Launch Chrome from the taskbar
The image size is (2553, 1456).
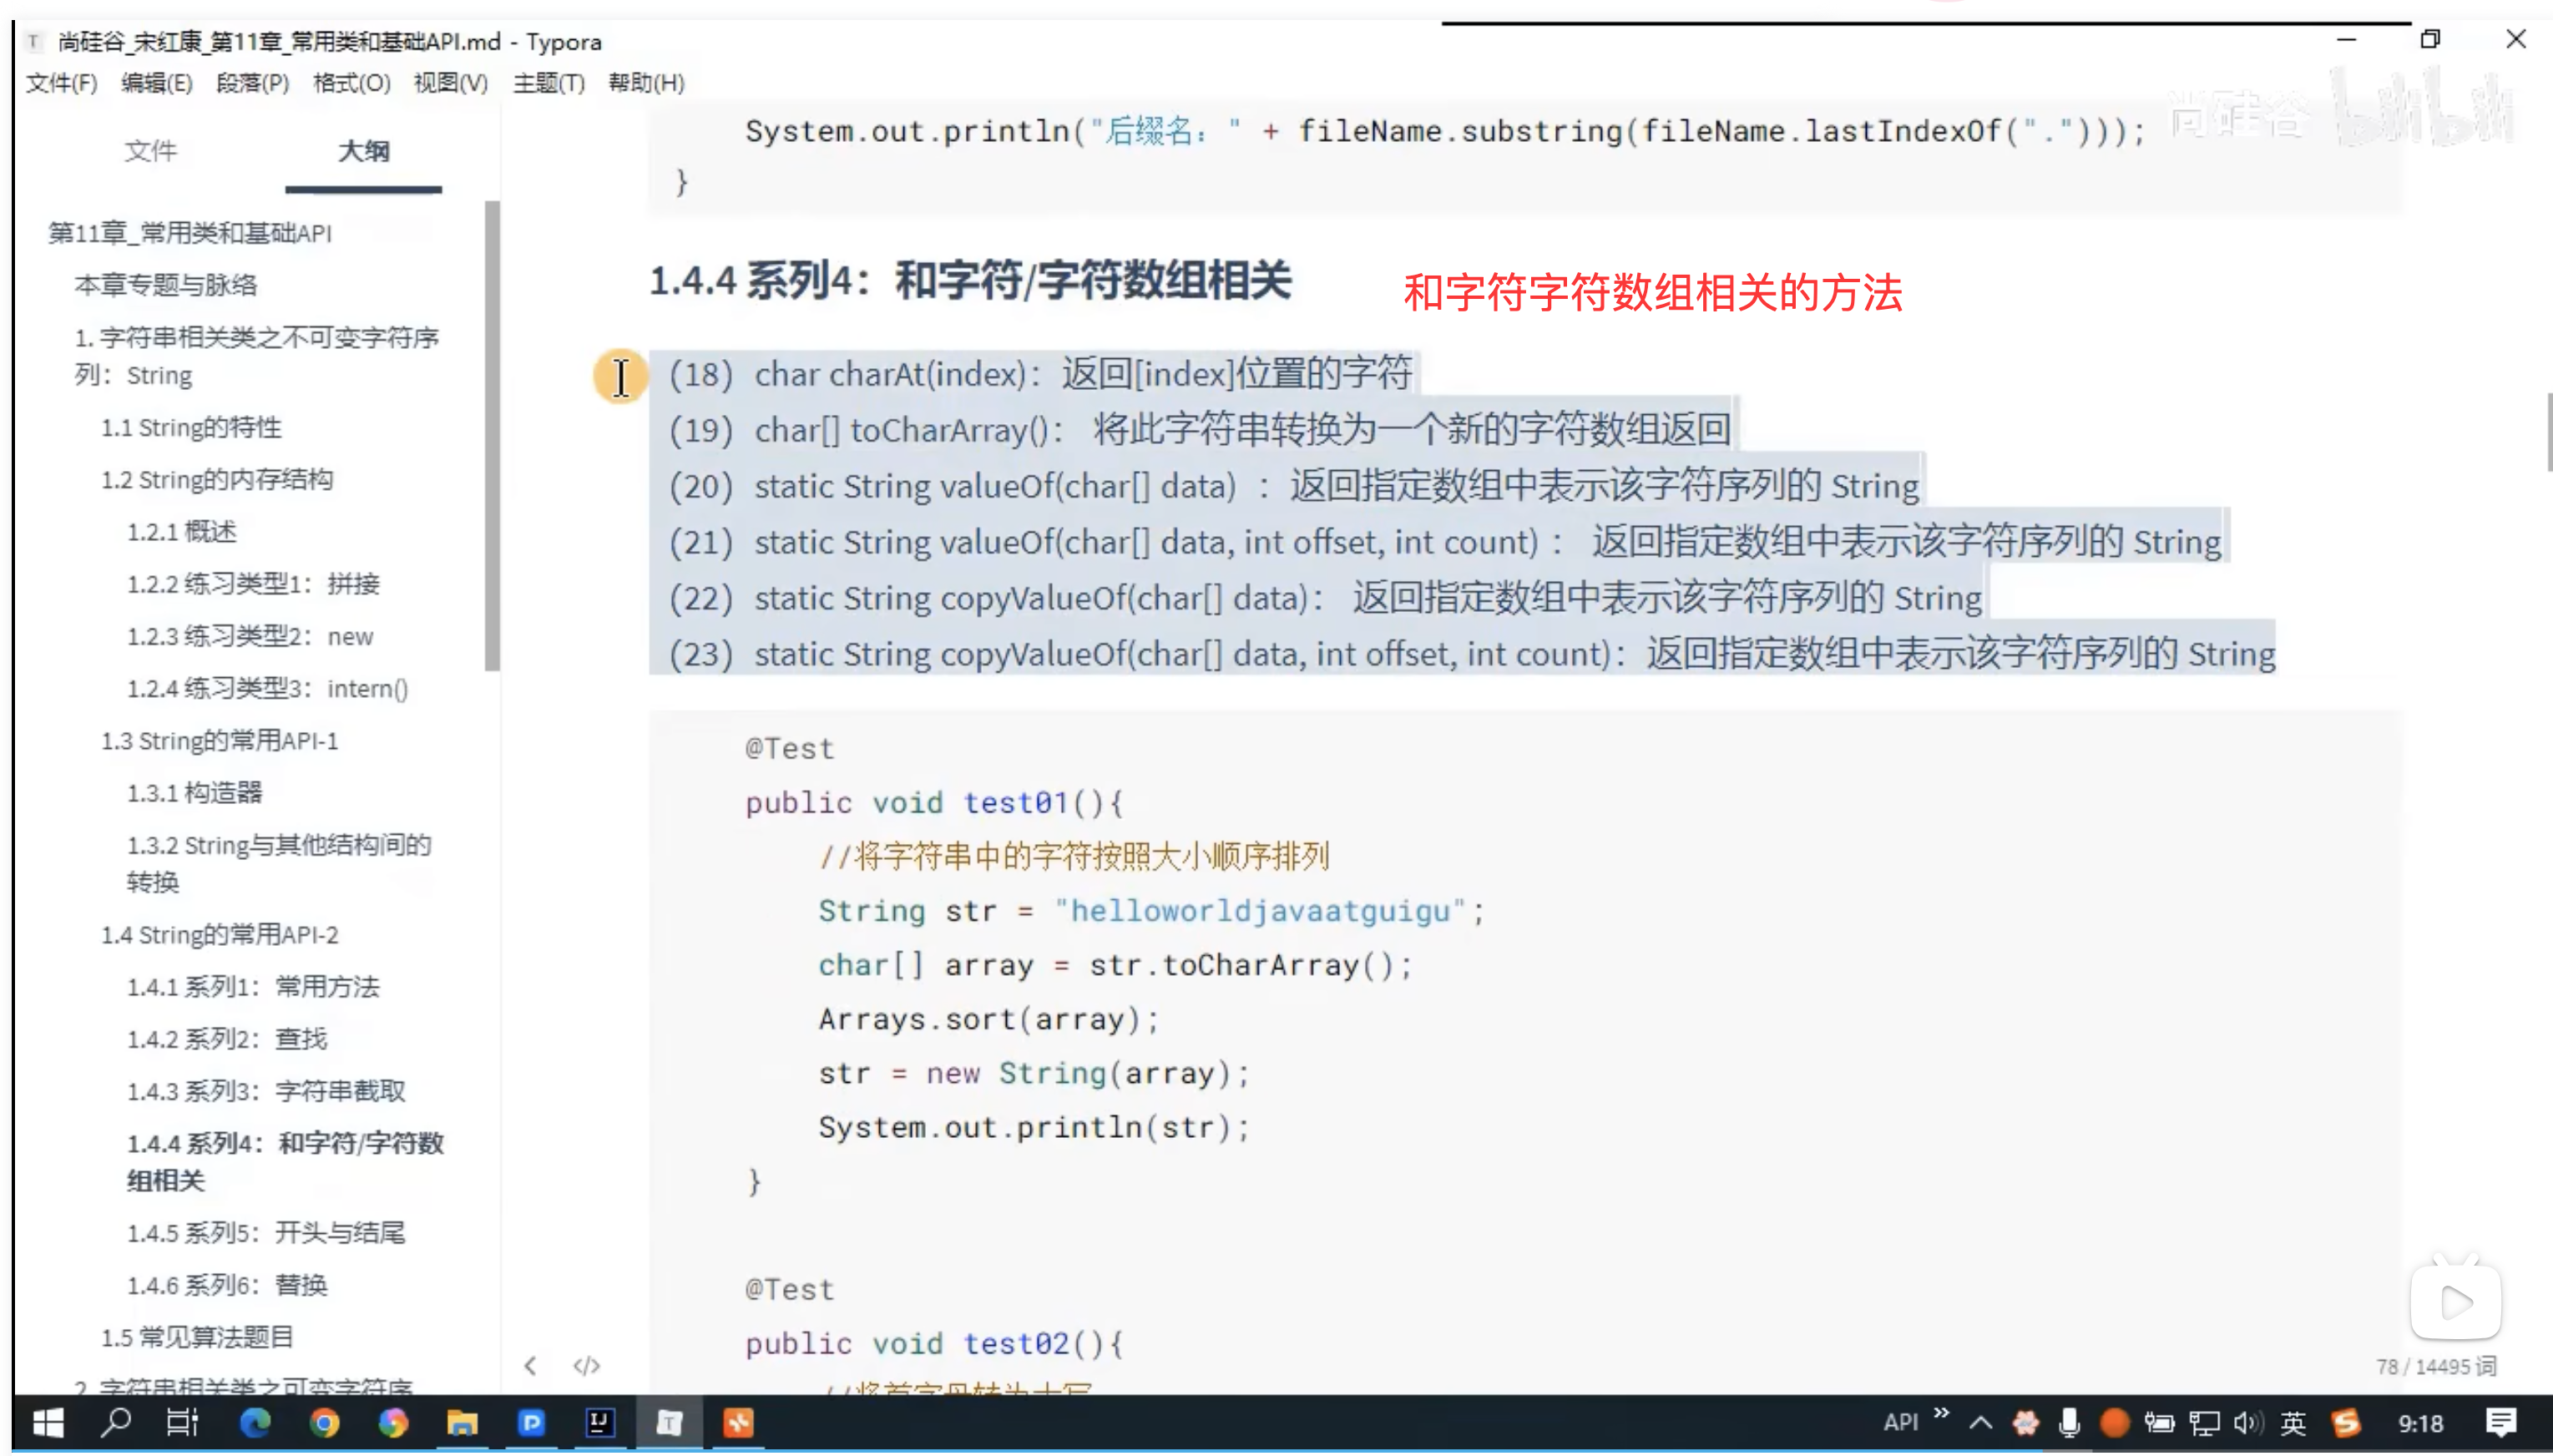[x=324, y=1422]
